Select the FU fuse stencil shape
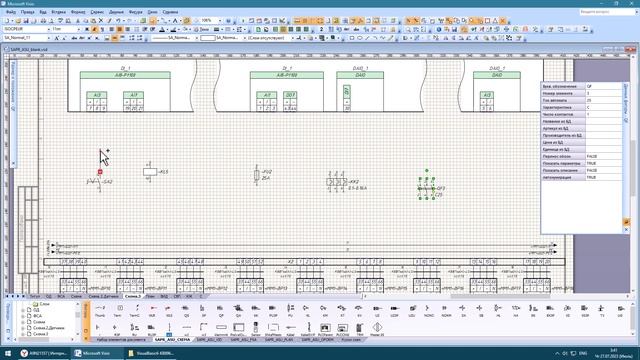The width and height of the screenshot is (640, 360). (x=290, y=310)
